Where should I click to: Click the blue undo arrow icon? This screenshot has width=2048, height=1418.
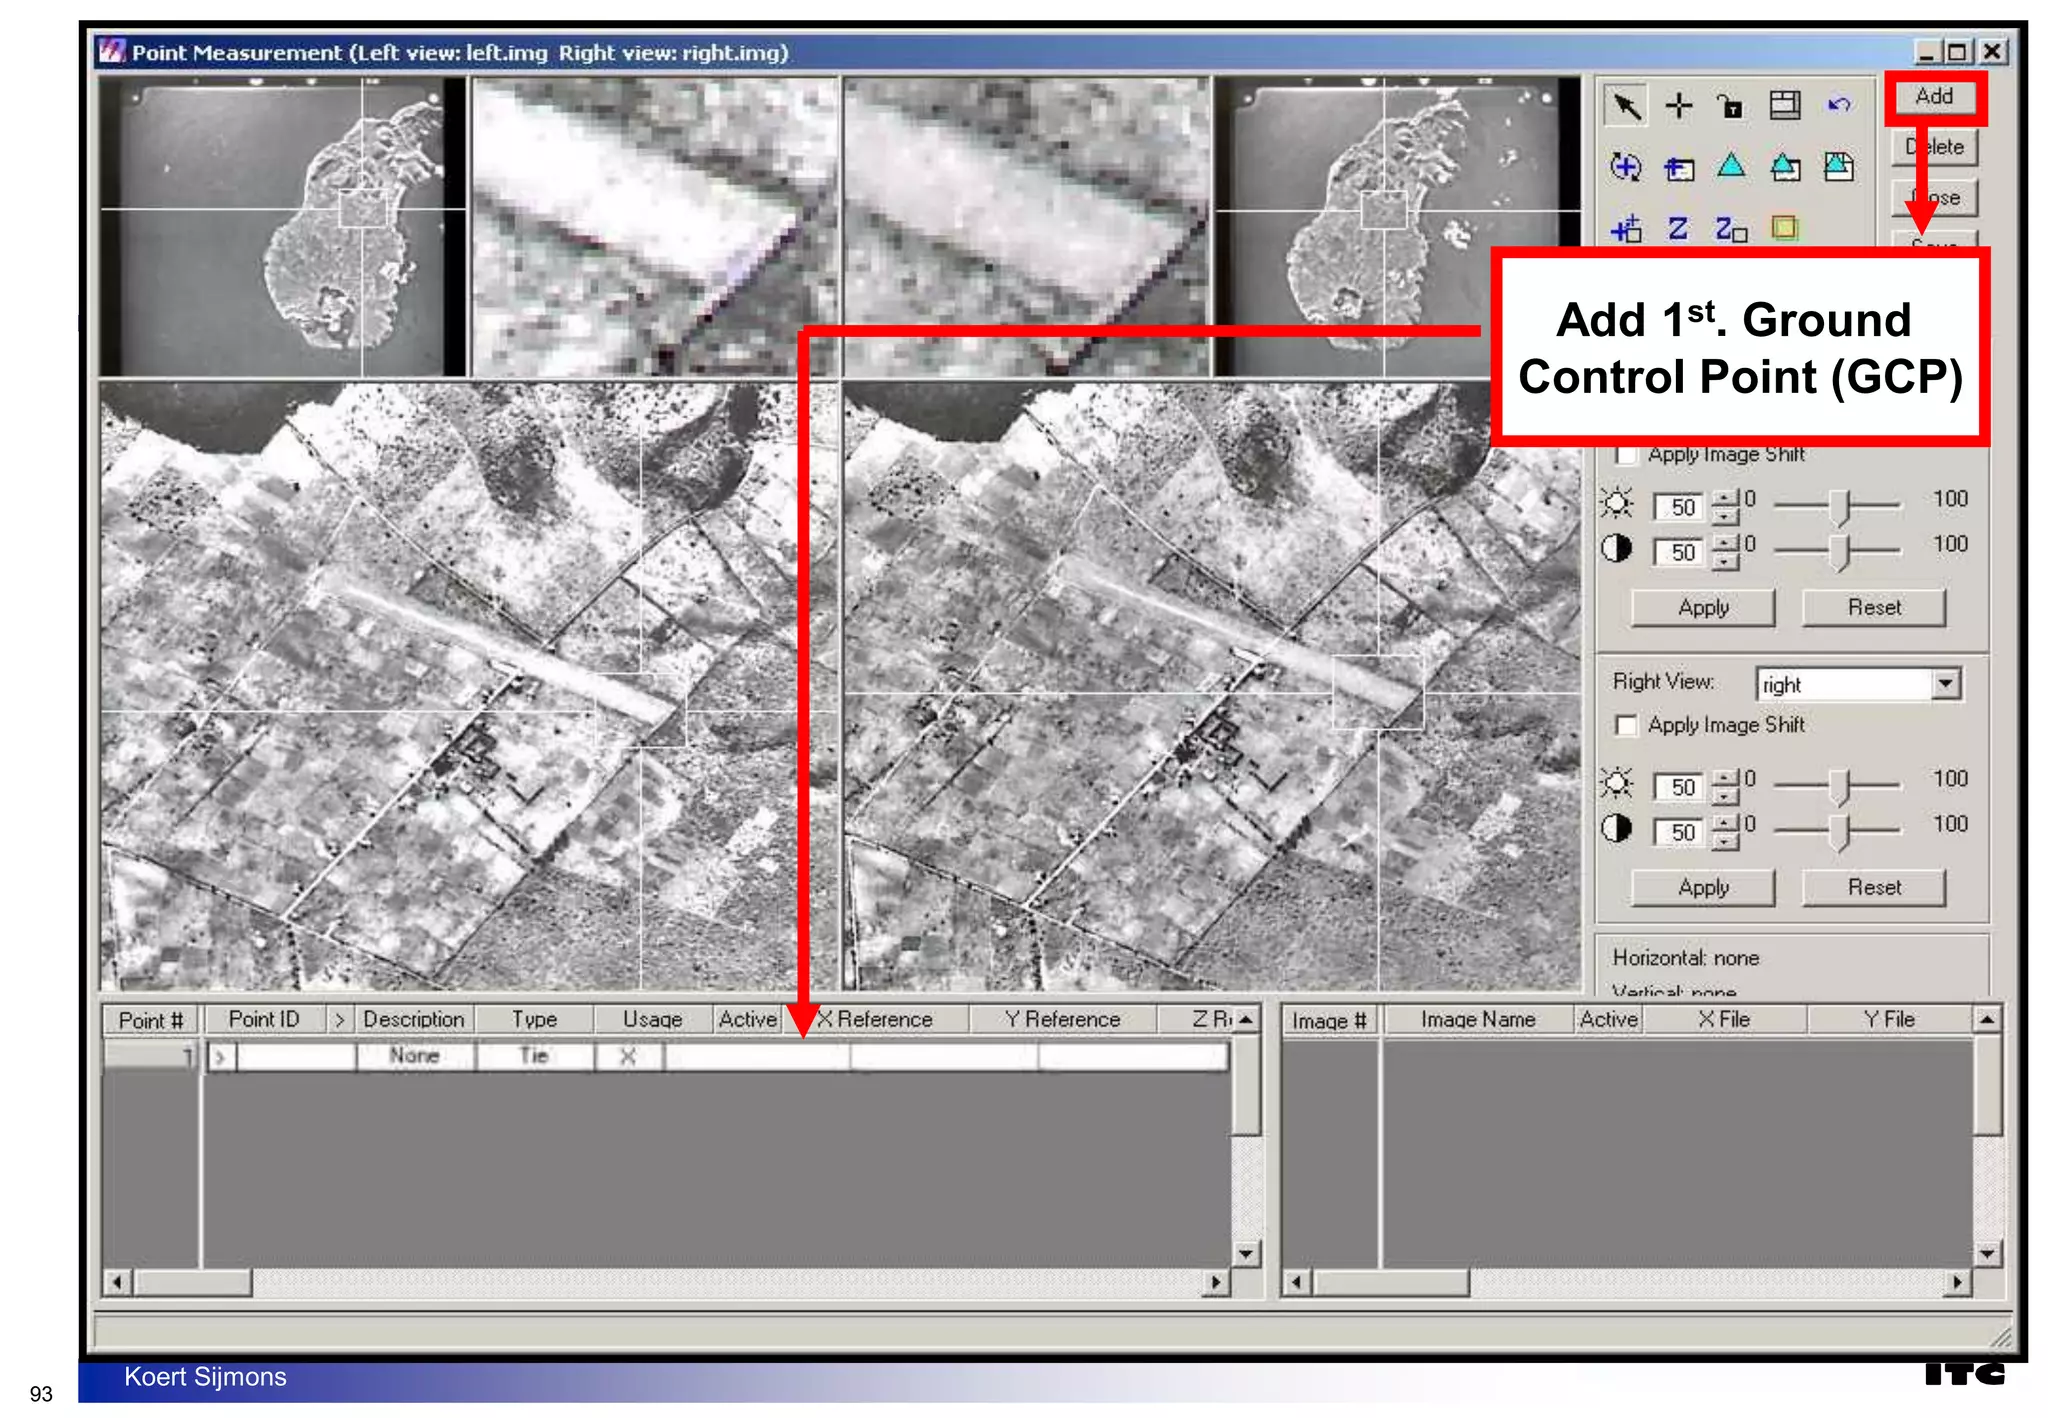[1838, 105]
